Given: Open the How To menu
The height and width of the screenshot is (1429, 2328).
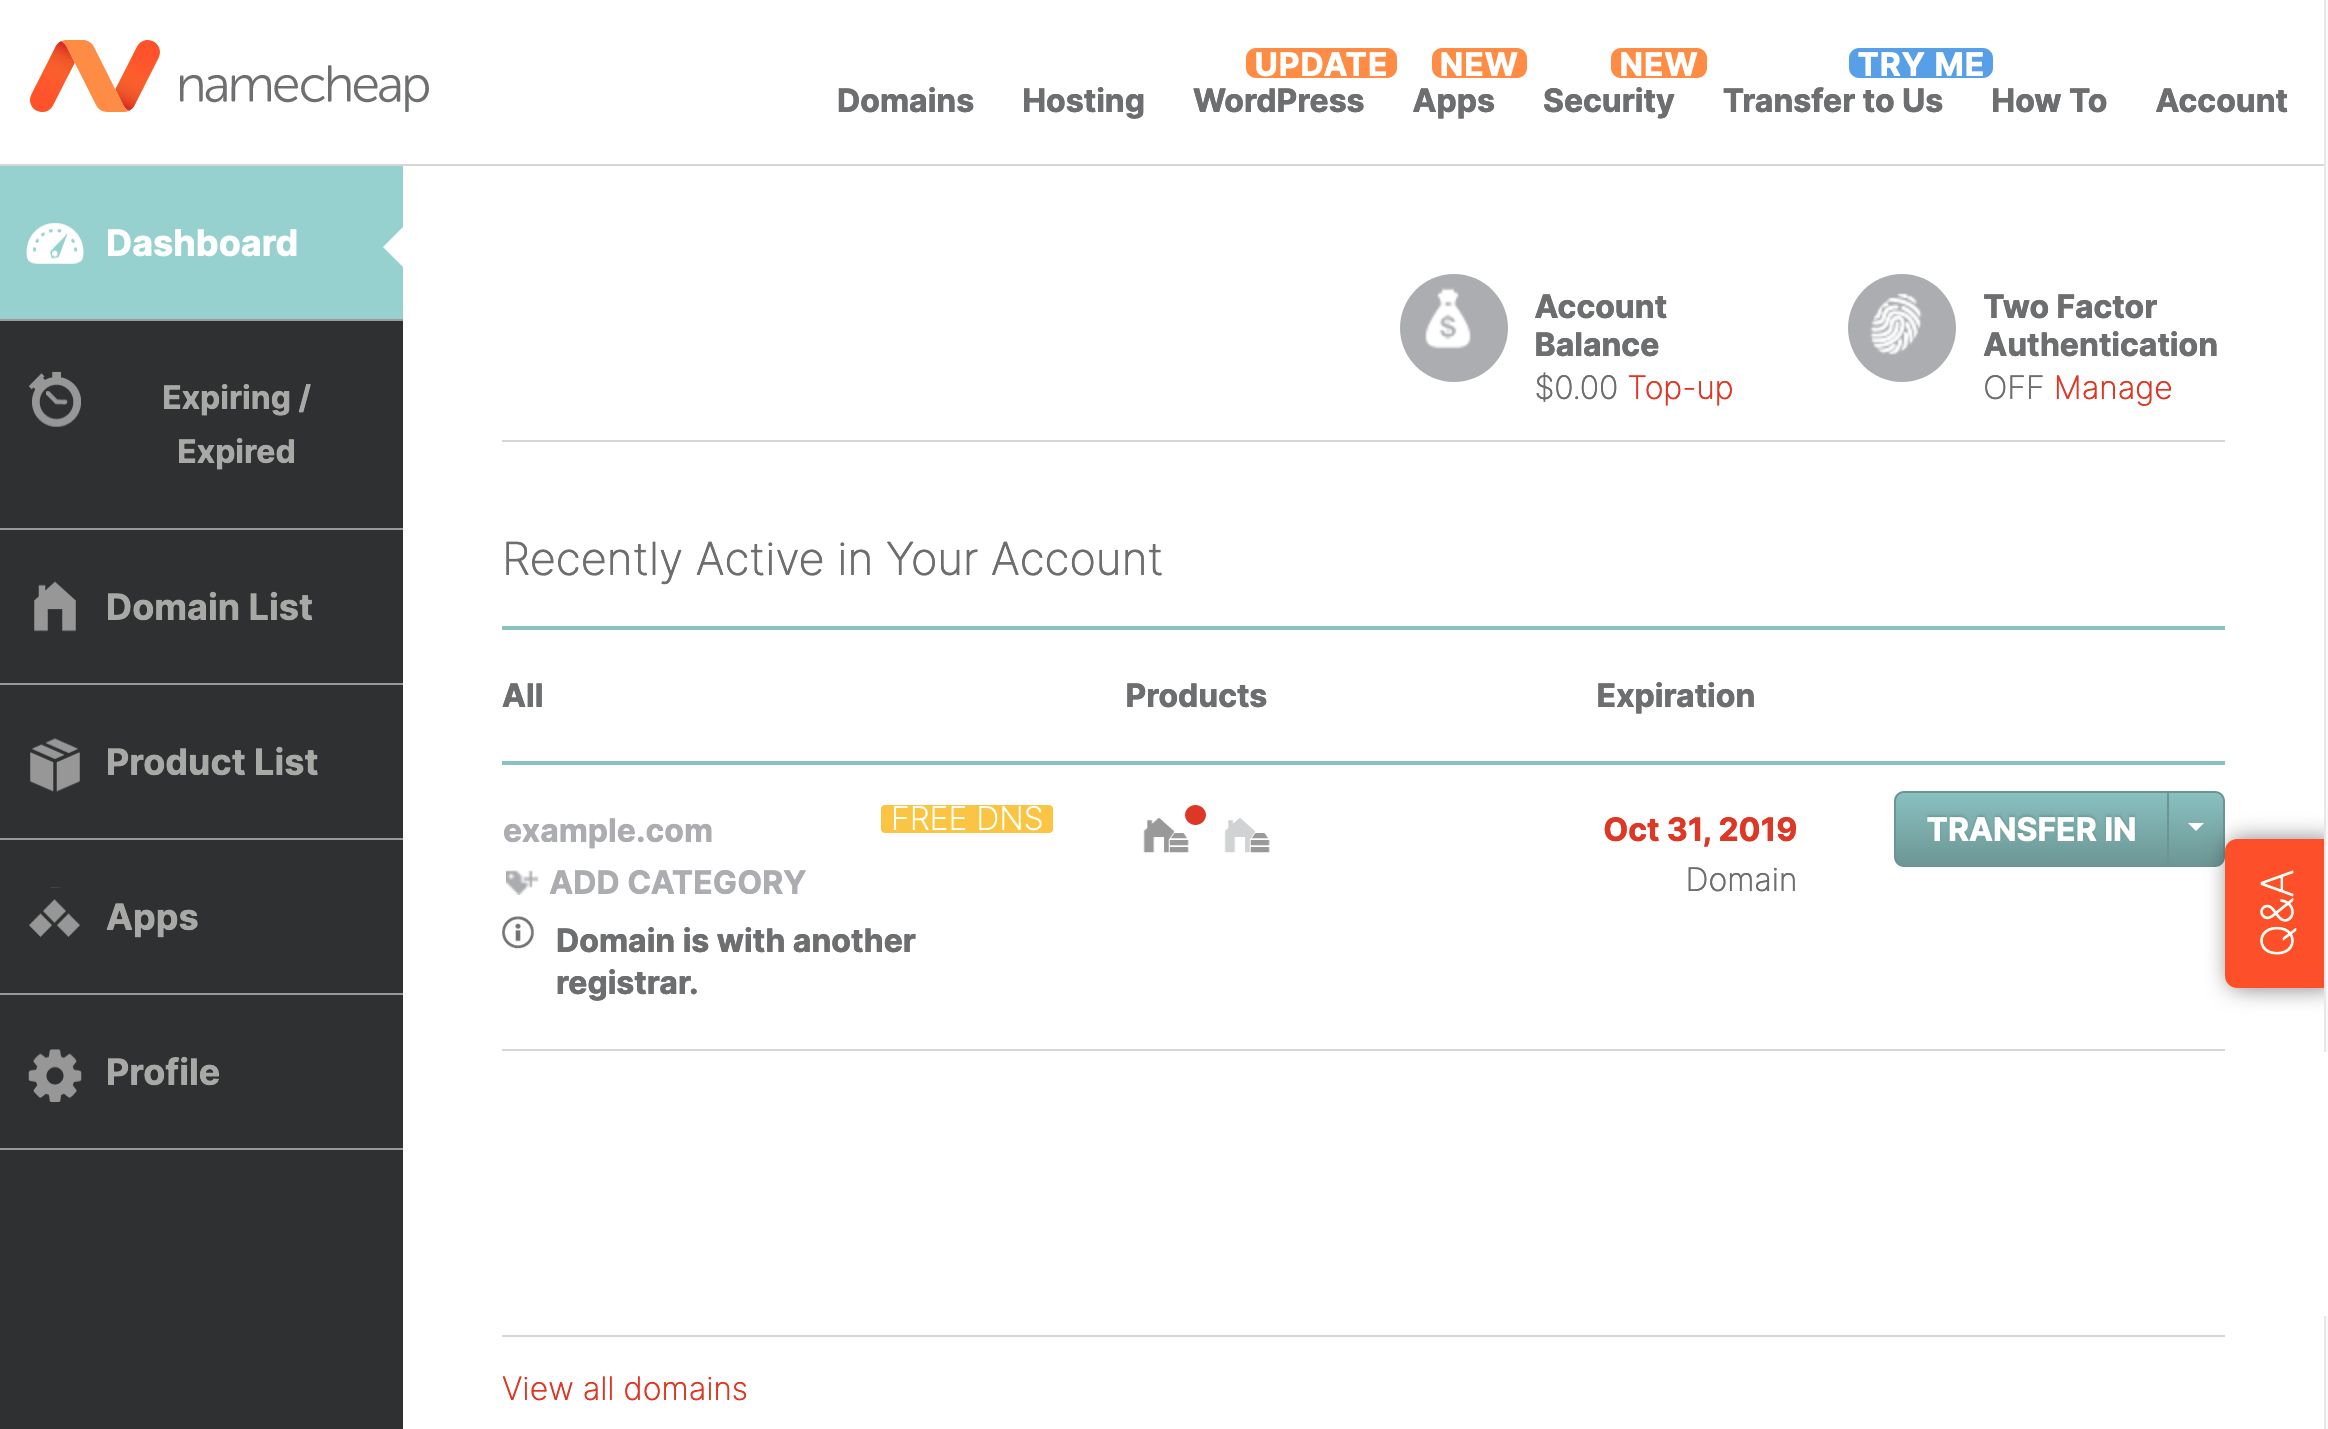Looking at the screenshot, I should 2048,100.
